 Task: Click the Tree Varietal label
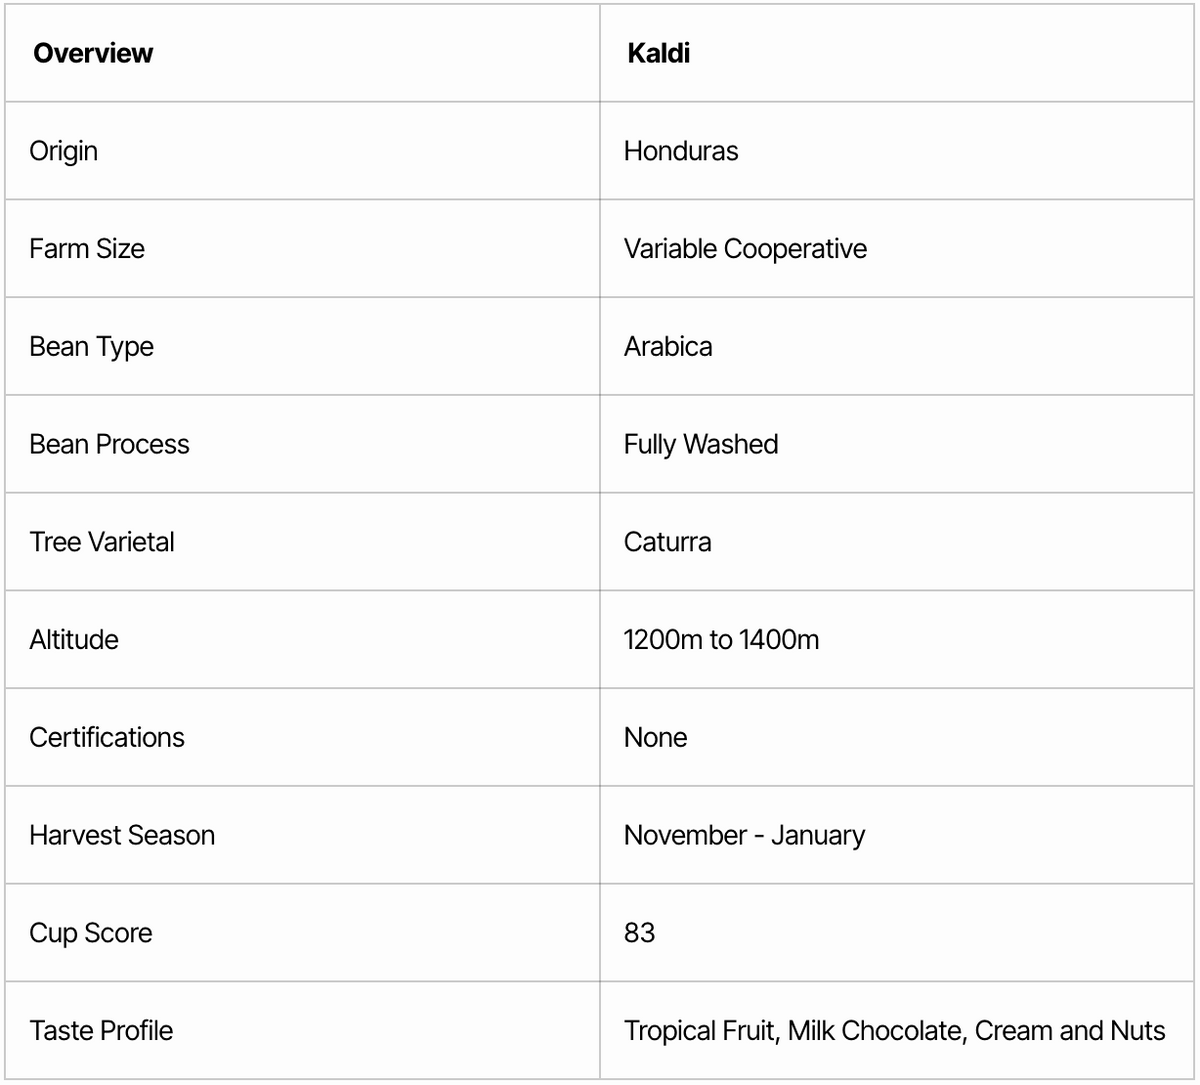(102, 542)
